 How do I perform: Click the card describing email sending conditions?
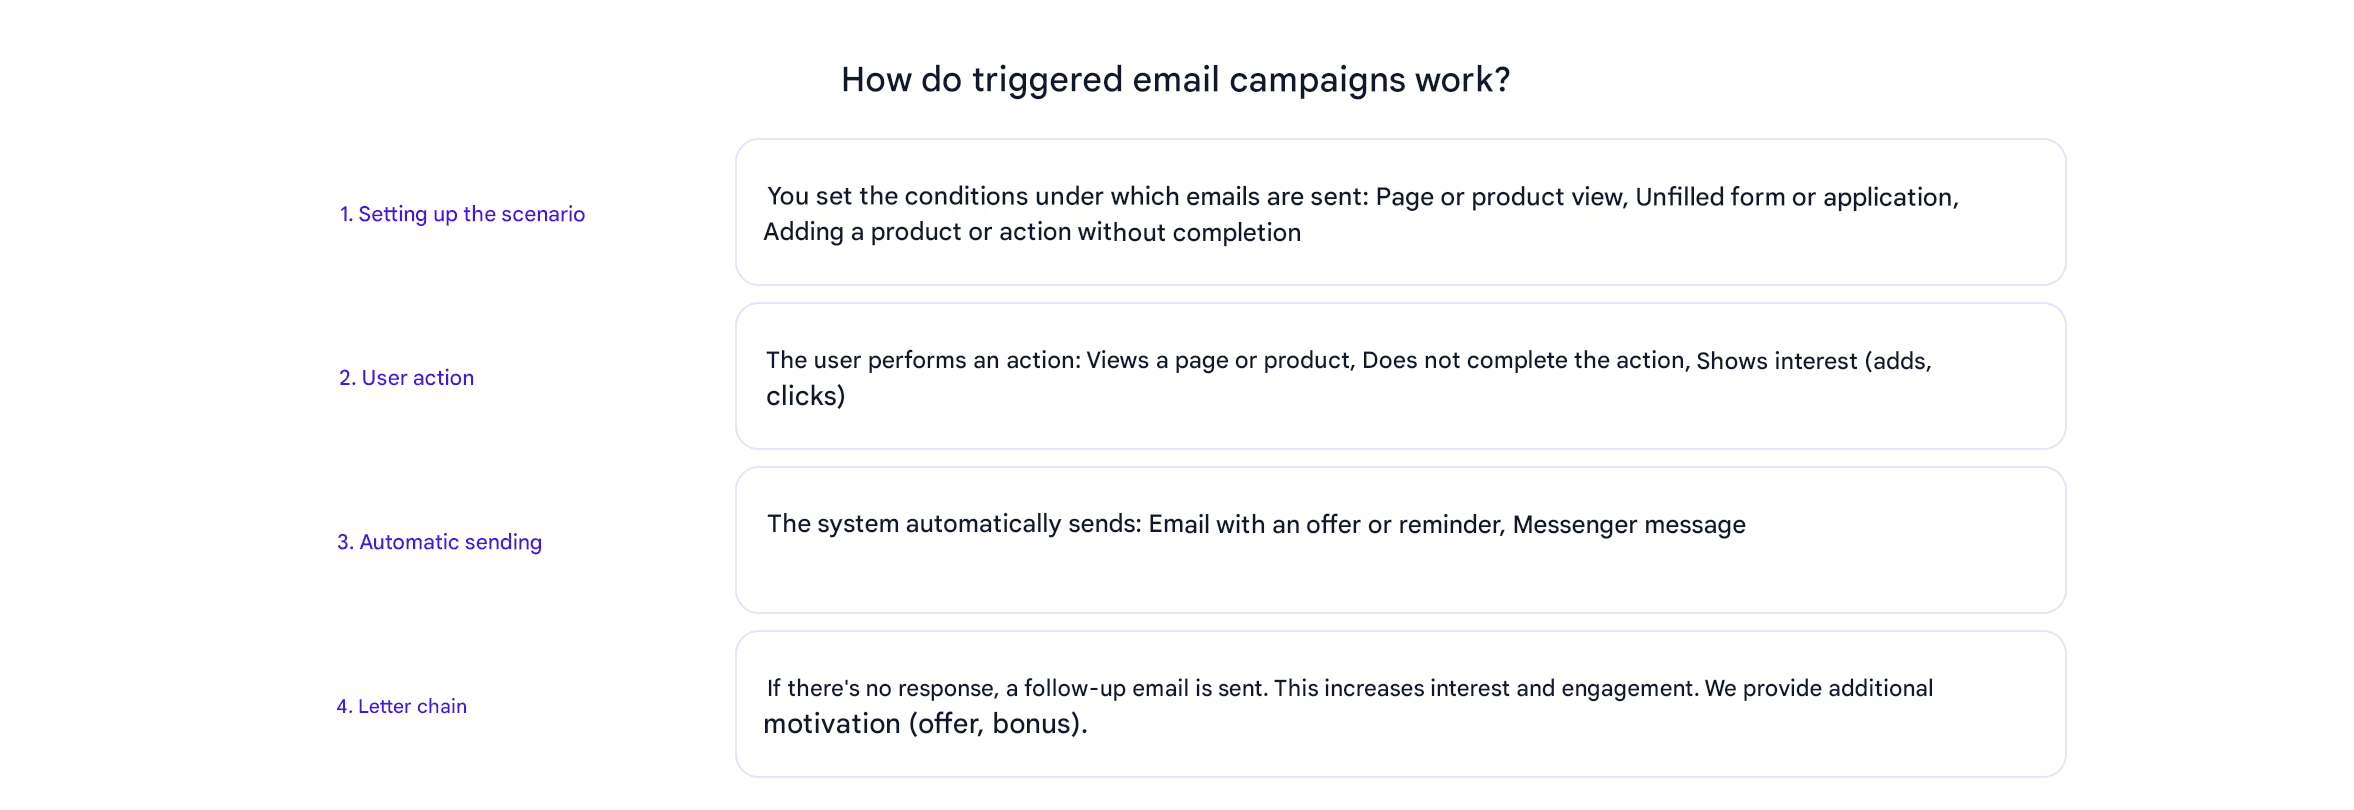1400,212
